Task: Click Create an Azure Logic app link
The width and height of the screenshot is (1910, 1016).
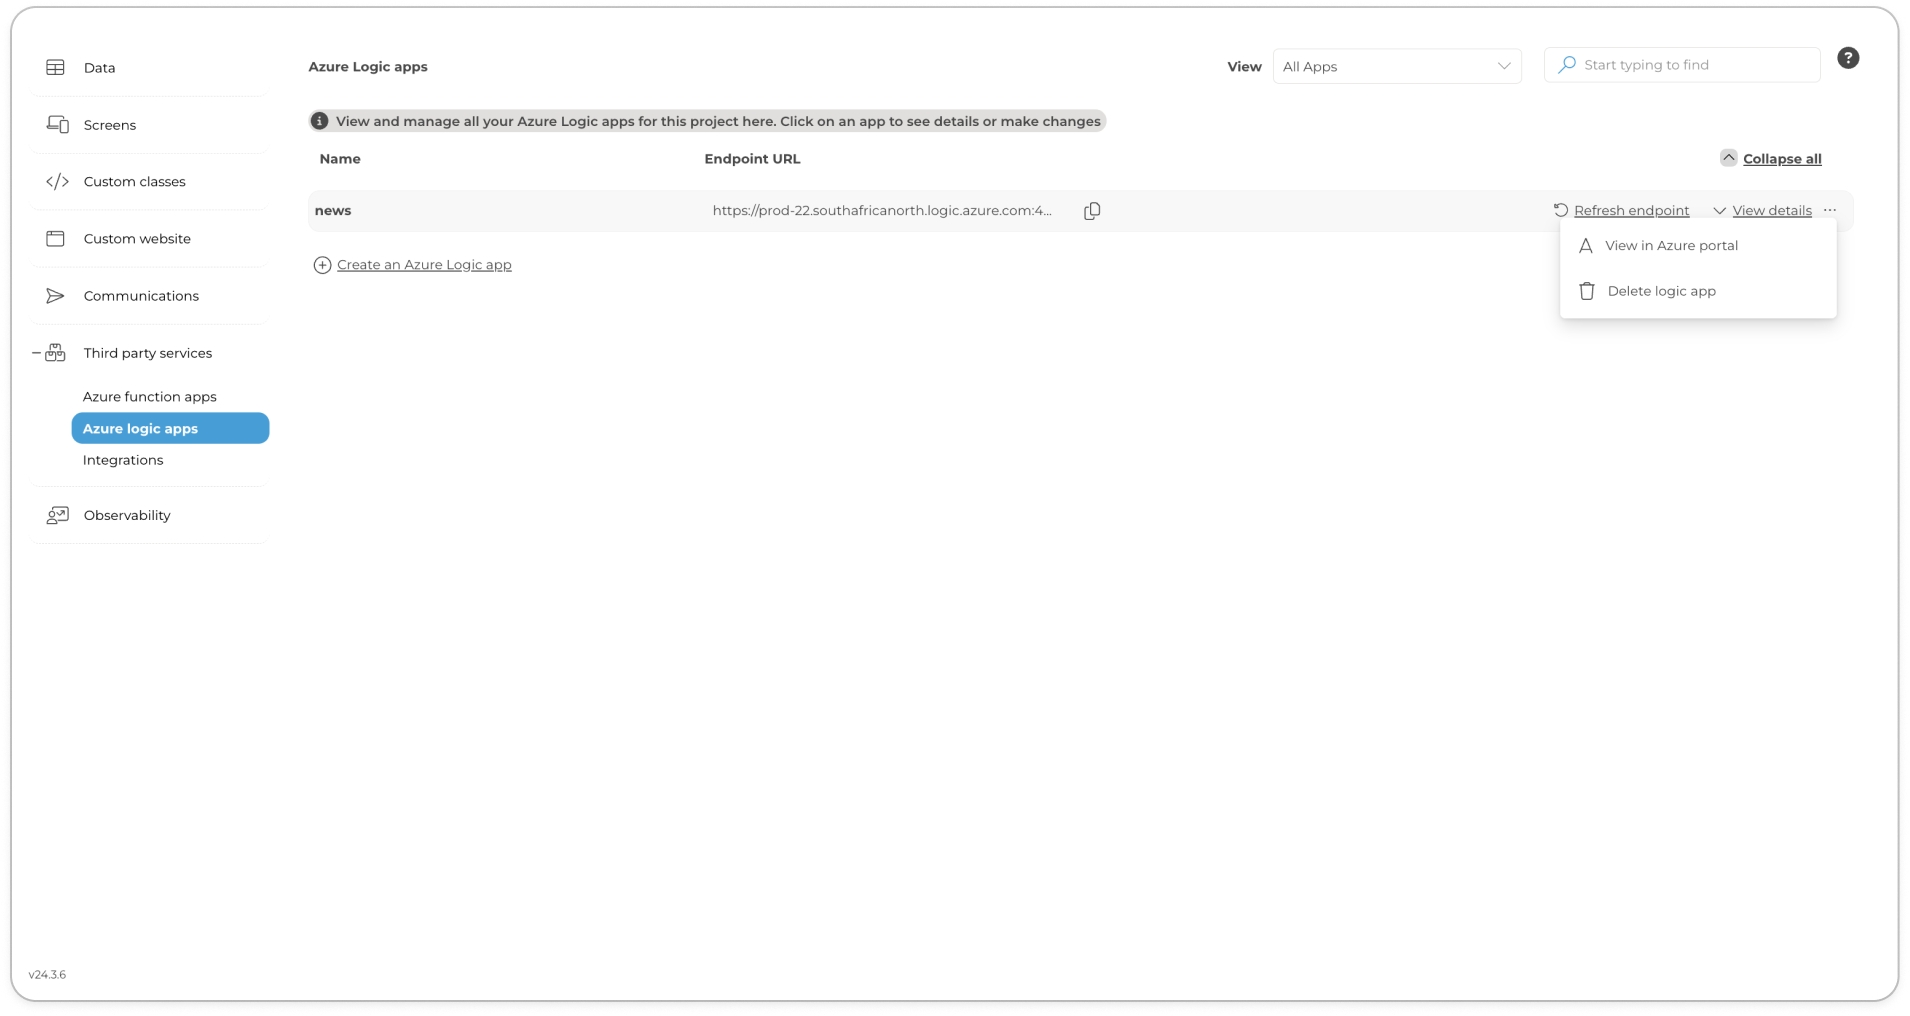Action: [x=423, y=265]
